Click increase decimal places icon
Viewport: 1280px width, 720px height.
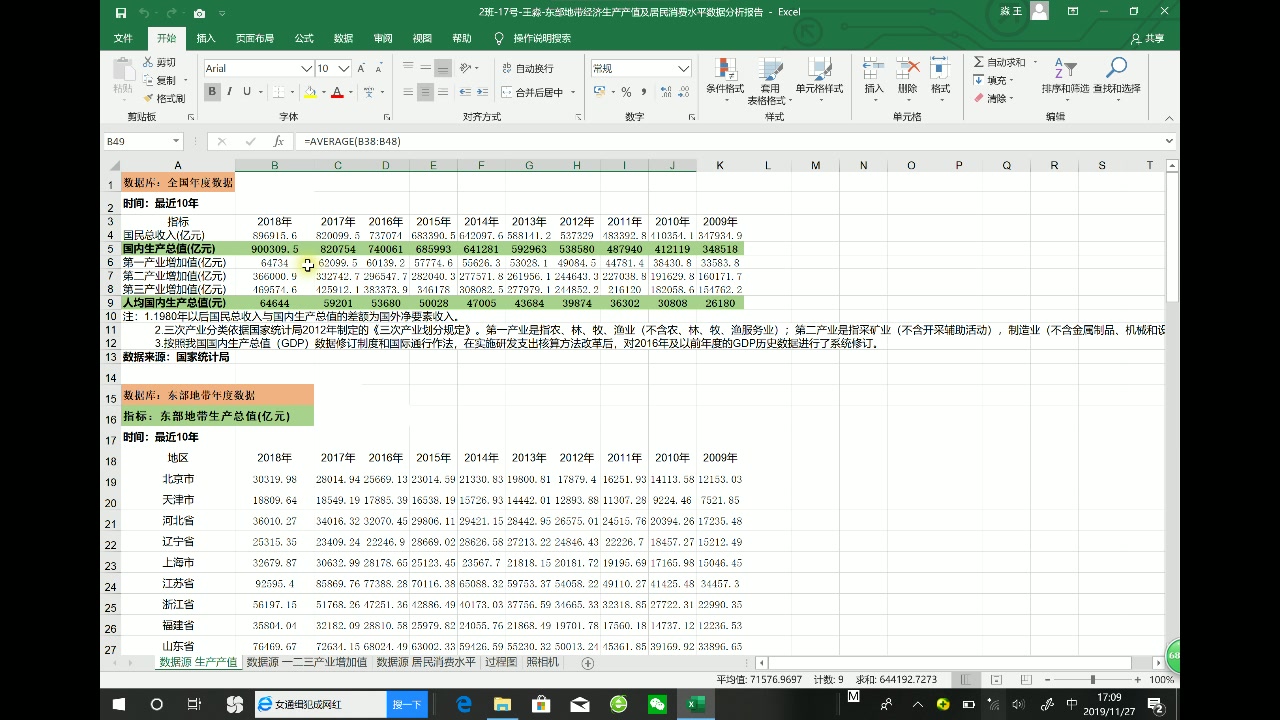coord(664,92)
